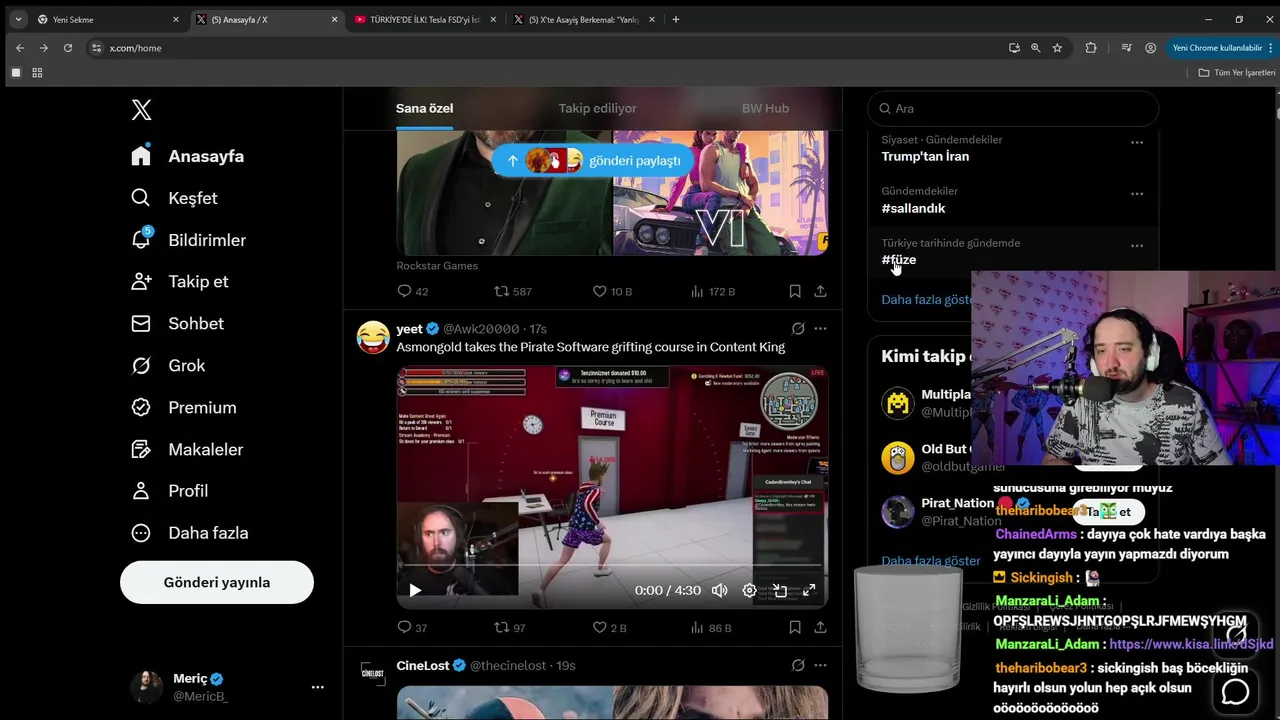
Task: Open Tüm Yer İşaretleri bookmarks folder
Action: coord(1237,72)
